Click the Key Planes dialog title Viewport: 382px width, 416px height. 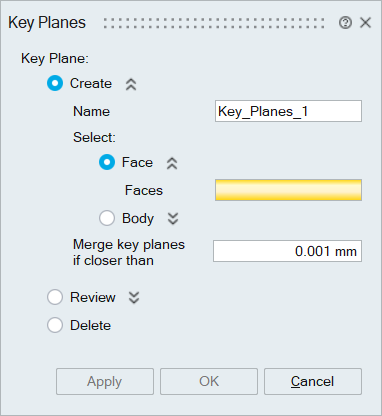[x=47, y=23]
